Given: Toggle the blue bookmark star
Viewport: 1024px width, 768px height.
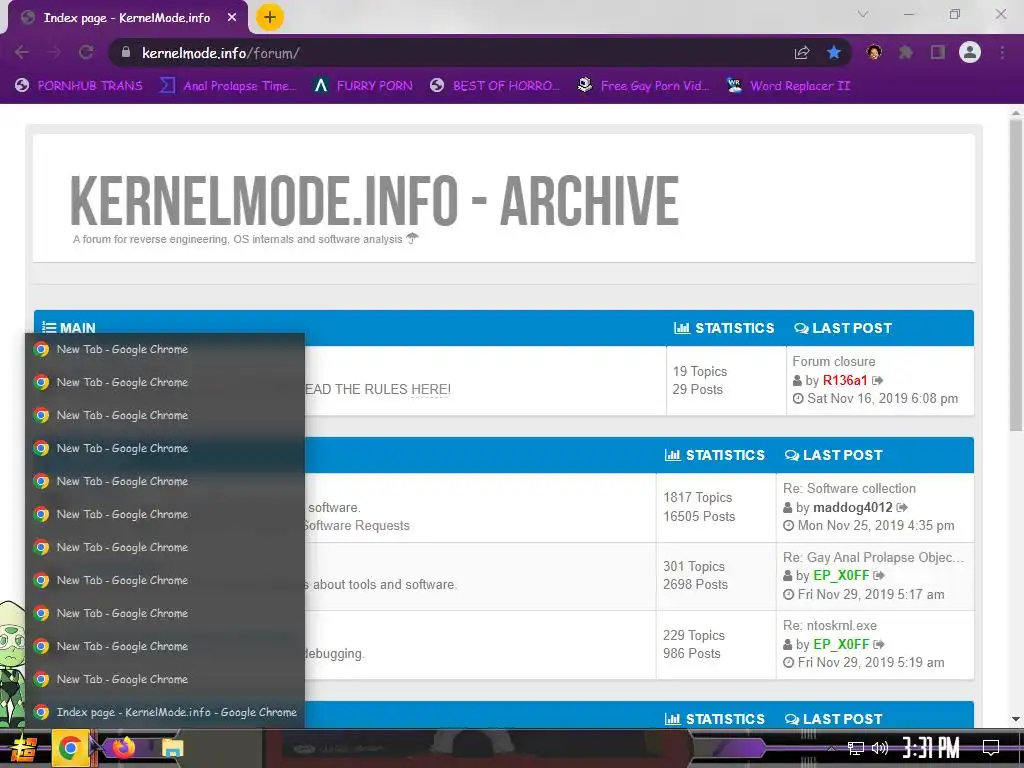Looking at the screenshot, I should click(834, 53).
